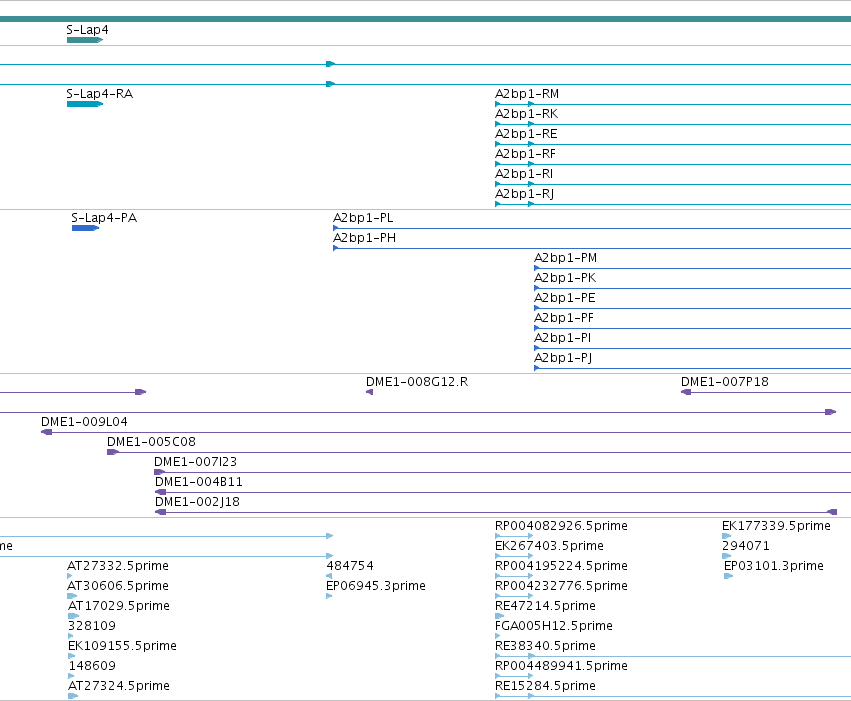
Task: Select EST EP06945.3prime
Action: (x=376, y=587)
